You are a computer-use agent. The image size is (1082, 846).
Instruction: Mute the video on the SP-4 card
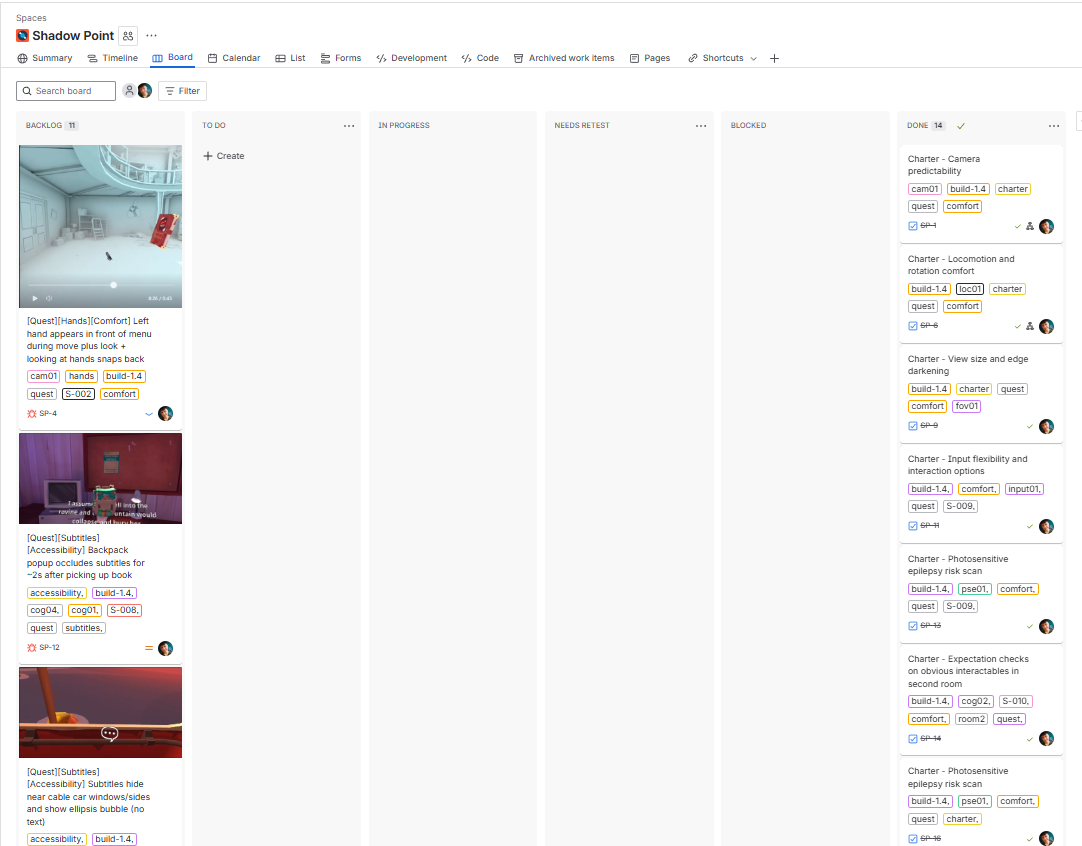pos(49,298)
